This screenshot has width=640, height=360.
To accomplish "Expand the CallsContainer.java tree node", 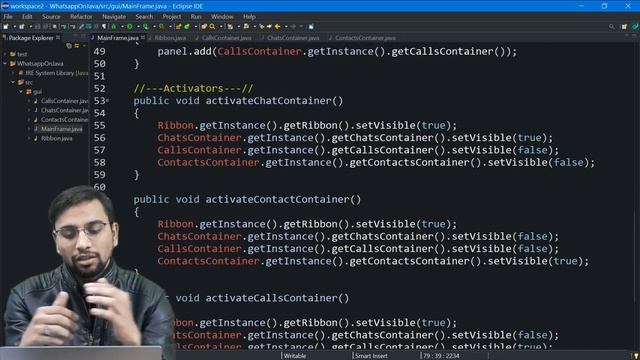I will tap(29, 101).
